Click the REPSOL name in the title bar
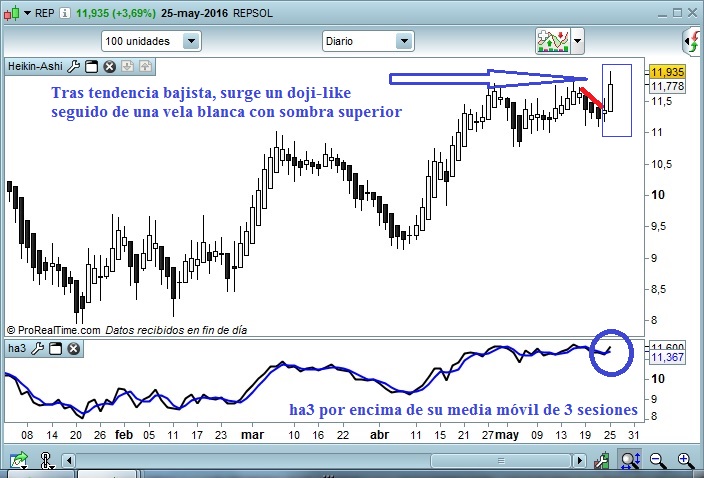Screen dimensions: 704x478 pos(253,13)
